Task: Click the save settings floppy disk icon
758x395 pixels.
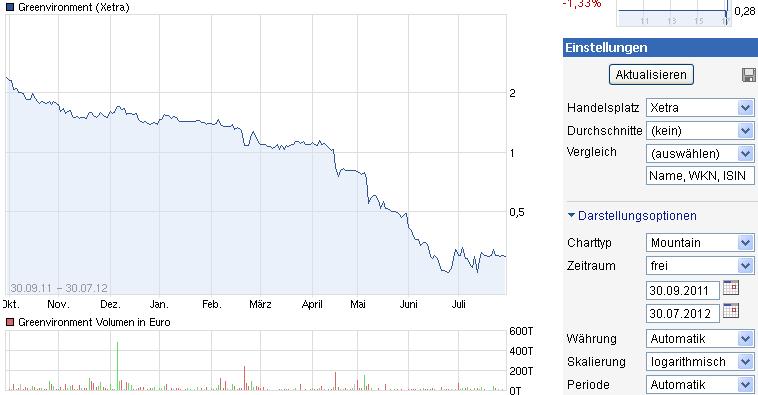Action: point(748,75)
